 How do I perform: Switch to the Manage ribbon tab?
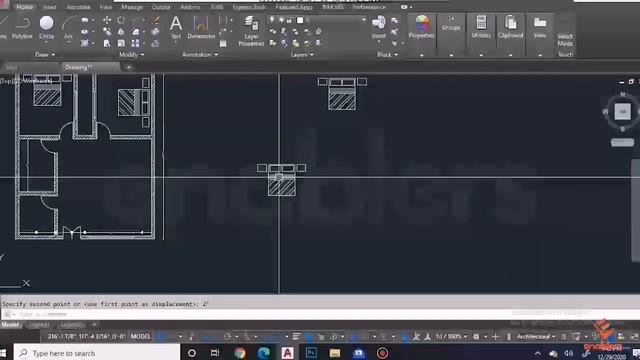coord(132,7)
